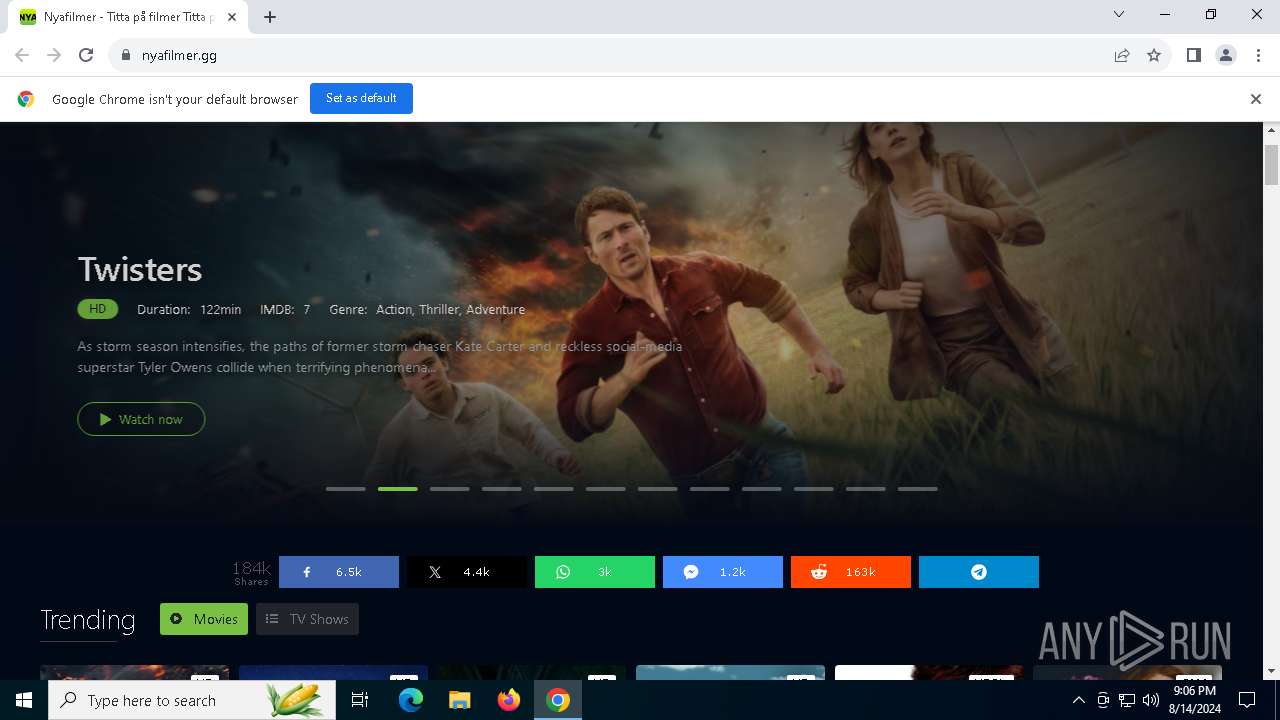Bookmark this page with the star icon
This screenshot has height=720, width=1280.
(1154, 56)
